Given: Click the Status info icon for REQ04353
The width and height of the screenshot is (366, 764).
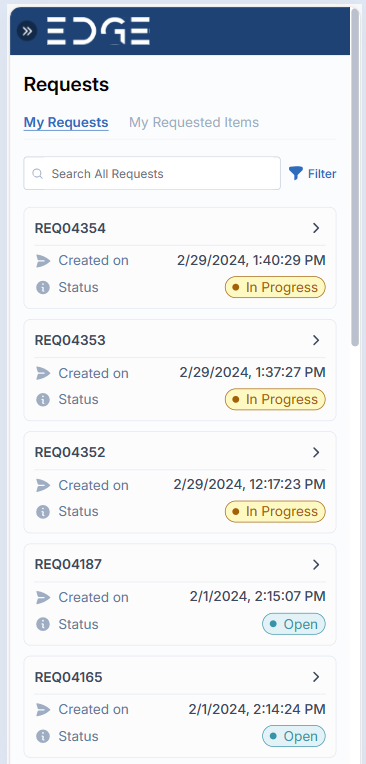Looking at the screenshot, I should coord(43,400).
